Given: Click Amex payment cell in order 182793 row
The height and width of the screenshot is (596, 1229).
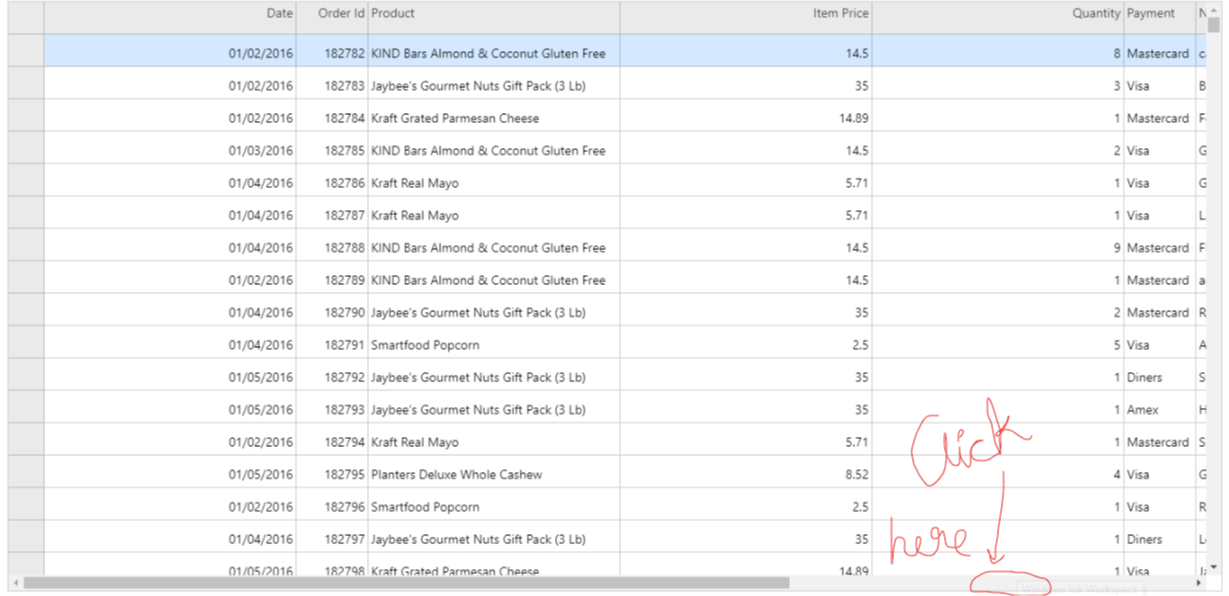Looking at the screenshot, I should pyautogui.click(x=1160, y=409).
